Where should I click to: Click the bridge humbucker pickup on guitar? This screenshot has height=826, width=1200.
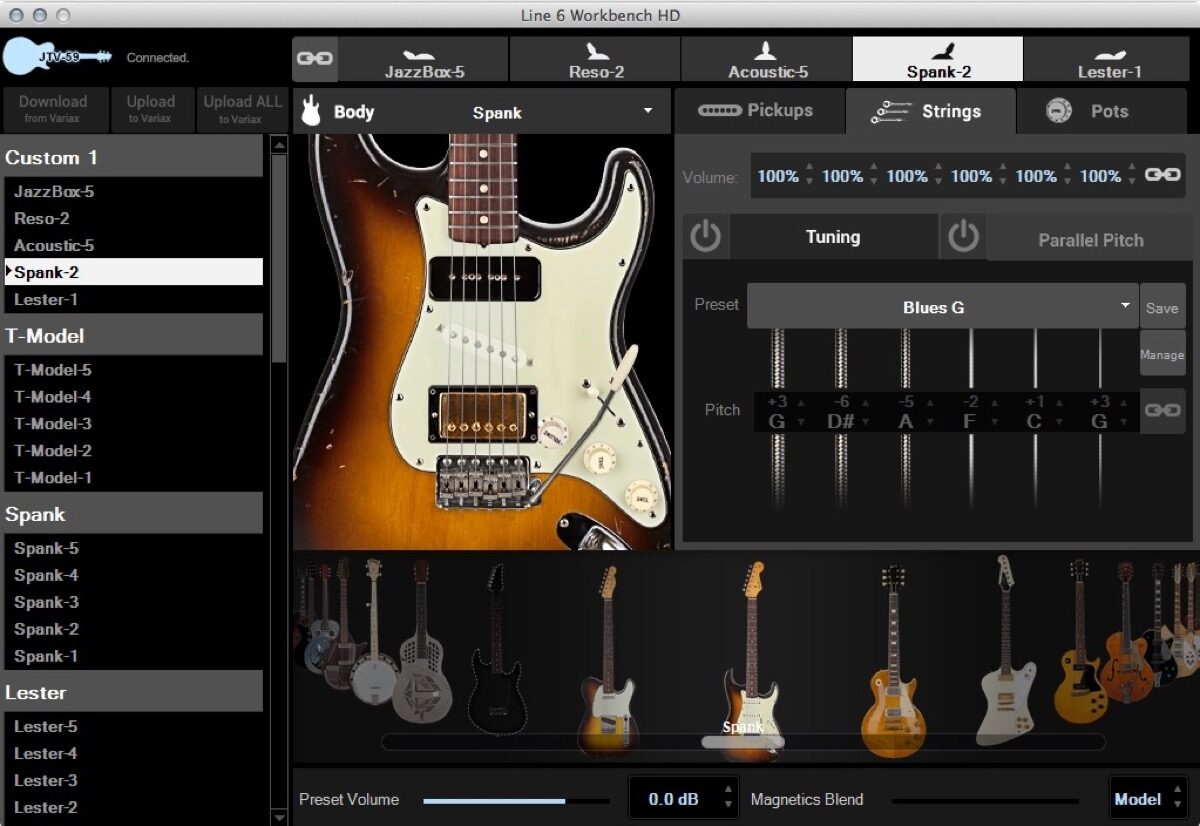click(484, 415)
